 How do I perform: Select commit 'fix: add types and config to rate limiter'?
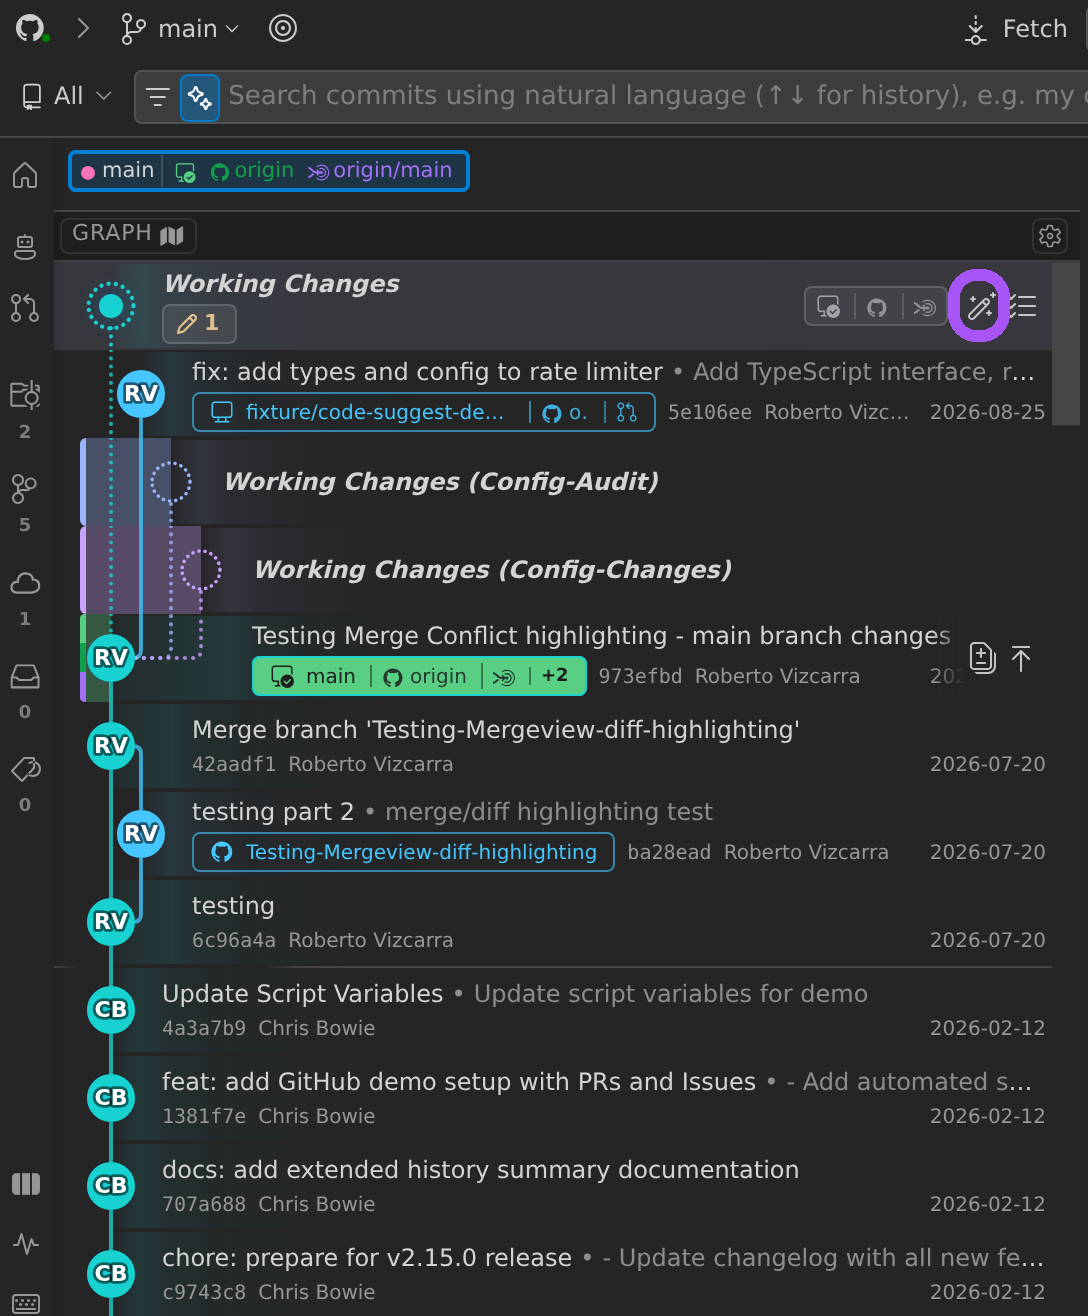pyautogui.click(x=553, y=394)
